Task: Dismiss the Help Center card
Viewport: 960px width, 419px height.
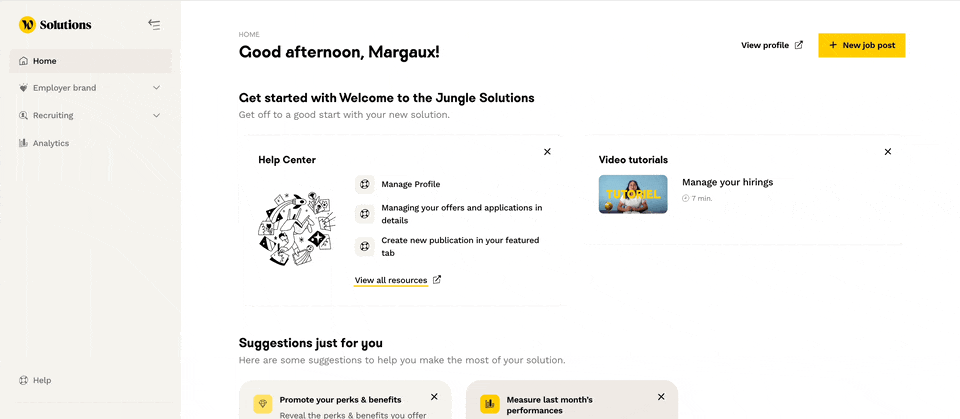Action: [547, 152]
